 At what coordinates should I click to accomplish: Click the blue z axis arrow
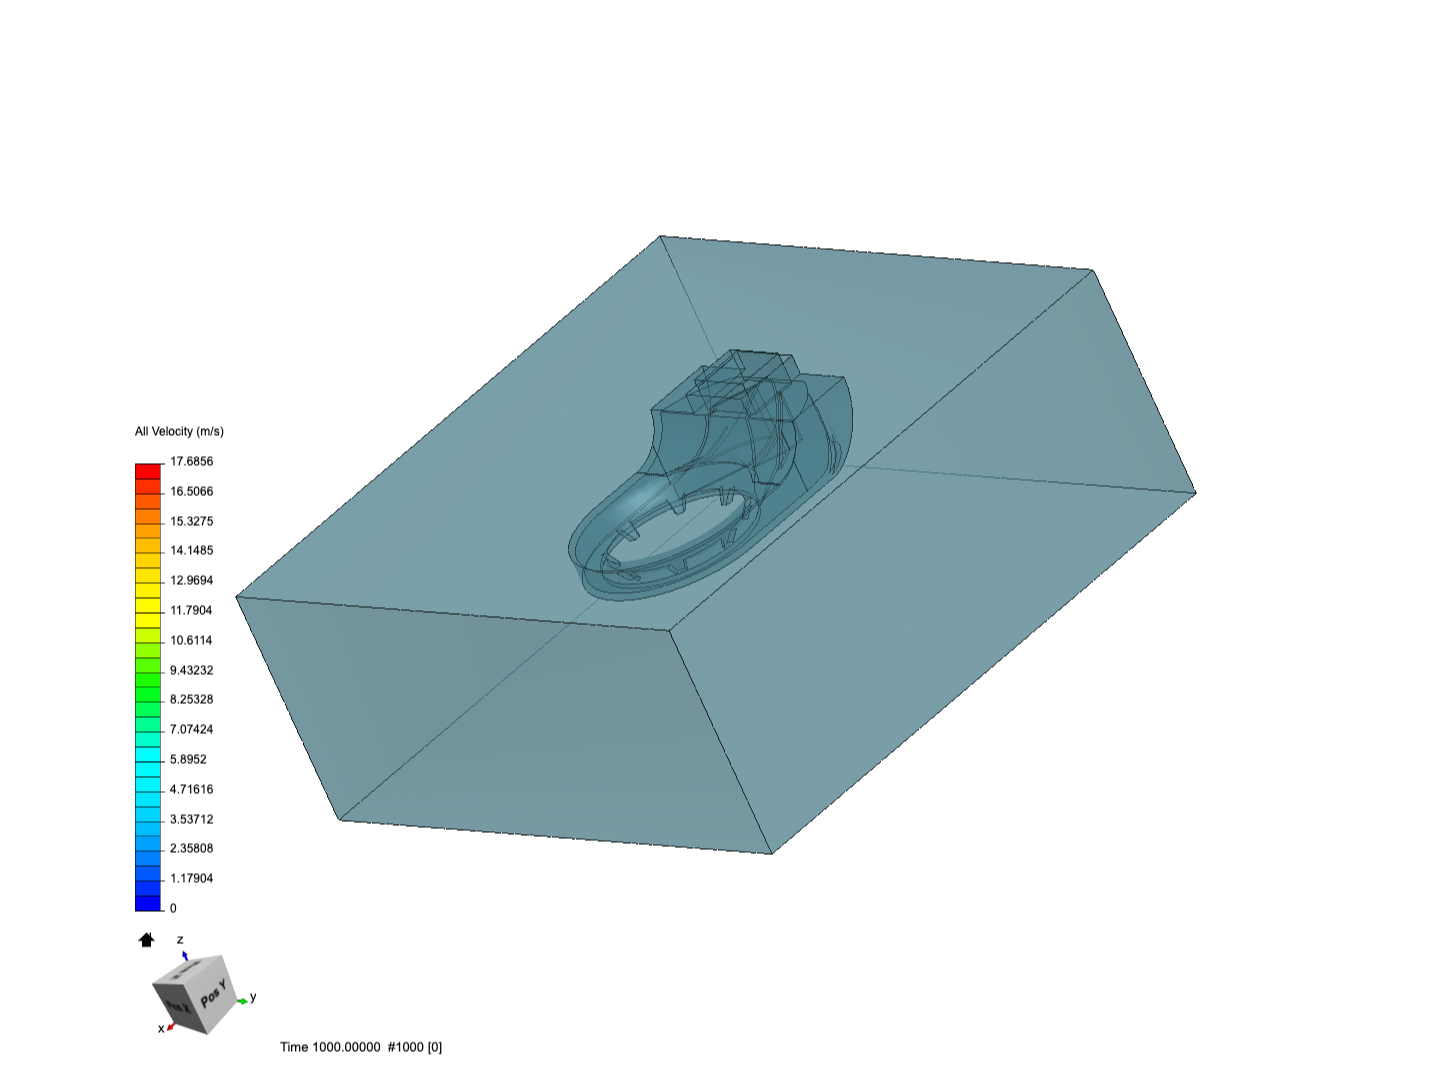[184, 955]
